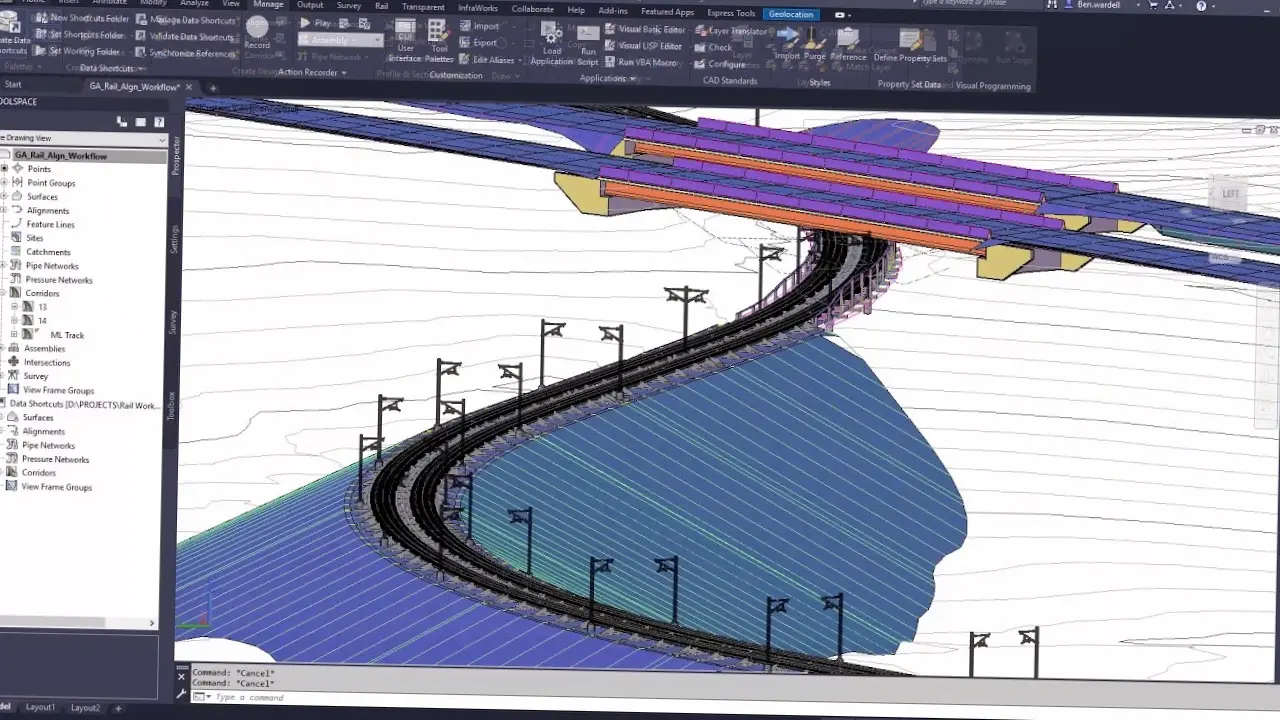1280x720 pixels.
Task: Click the Play action macro button
Action: [315, 22]
